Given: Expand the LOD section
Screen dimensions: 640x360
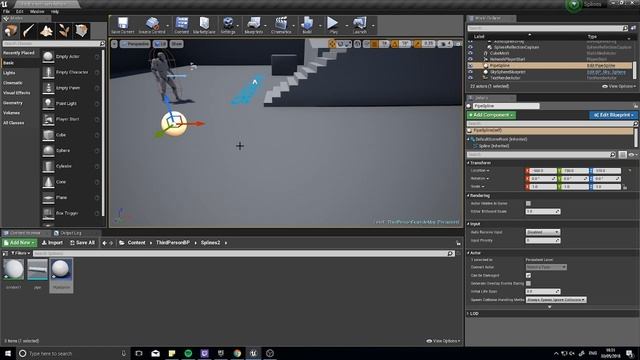Looking at the screenshot, I should (x=468, y=313).
